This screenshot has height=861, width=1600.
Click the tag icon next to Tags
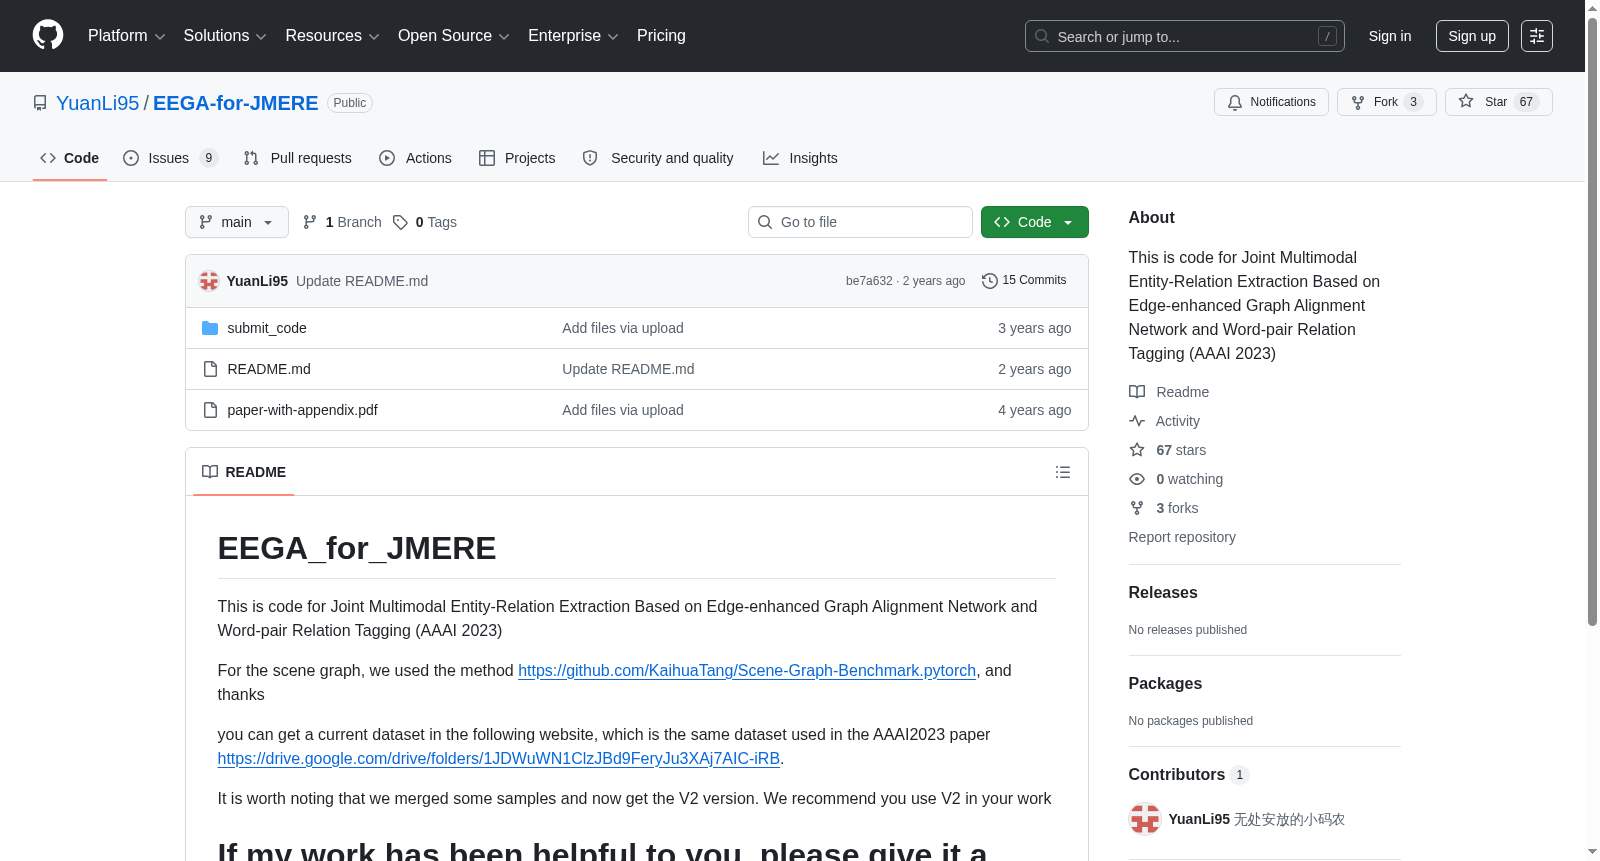point(400,222)
